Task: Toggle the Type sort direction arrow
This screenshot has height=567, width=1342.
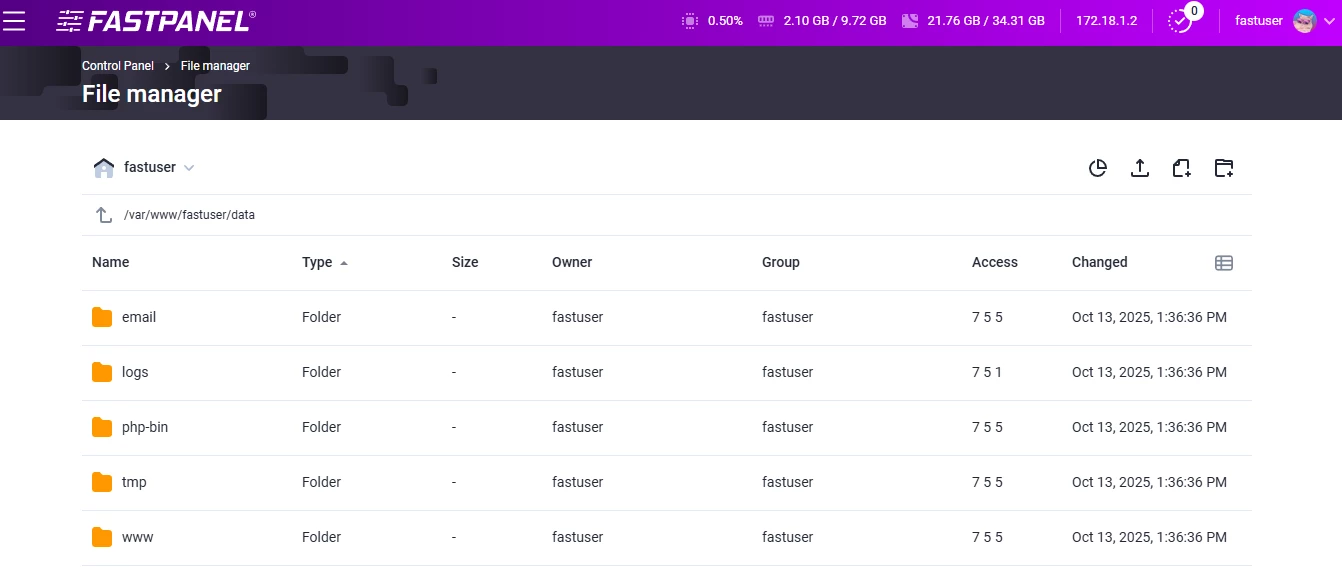Action: point(344,263)
